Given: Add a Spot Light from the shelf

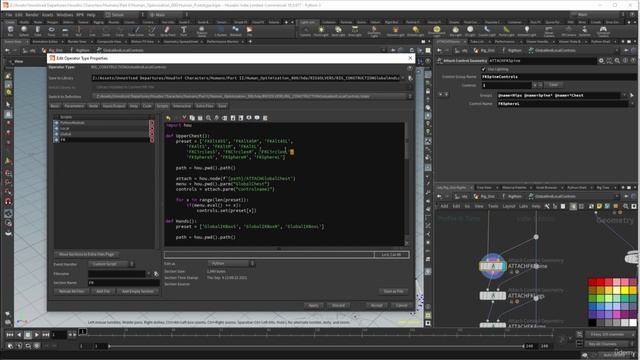Looking at the screenshot, I should [x=338, y=31].
